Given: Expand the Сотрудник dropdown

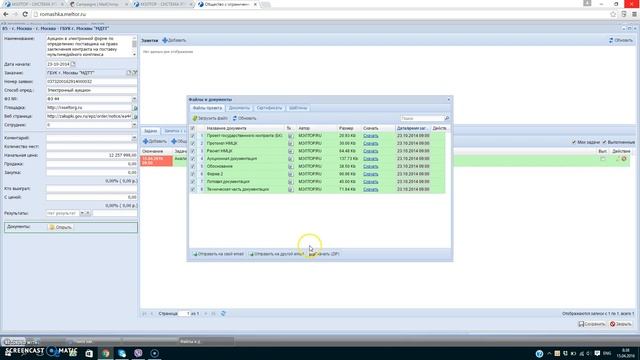Looking at the screenshot, I should (134, 125).
